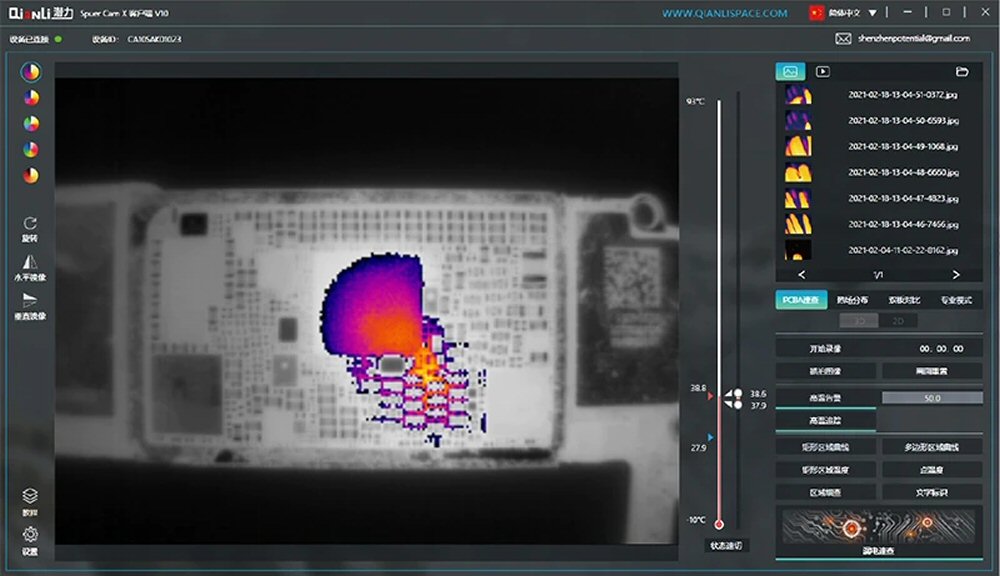Open the tutorial layers icon in sidebar
Screen dimensions: 1000x576
(30, 495)
